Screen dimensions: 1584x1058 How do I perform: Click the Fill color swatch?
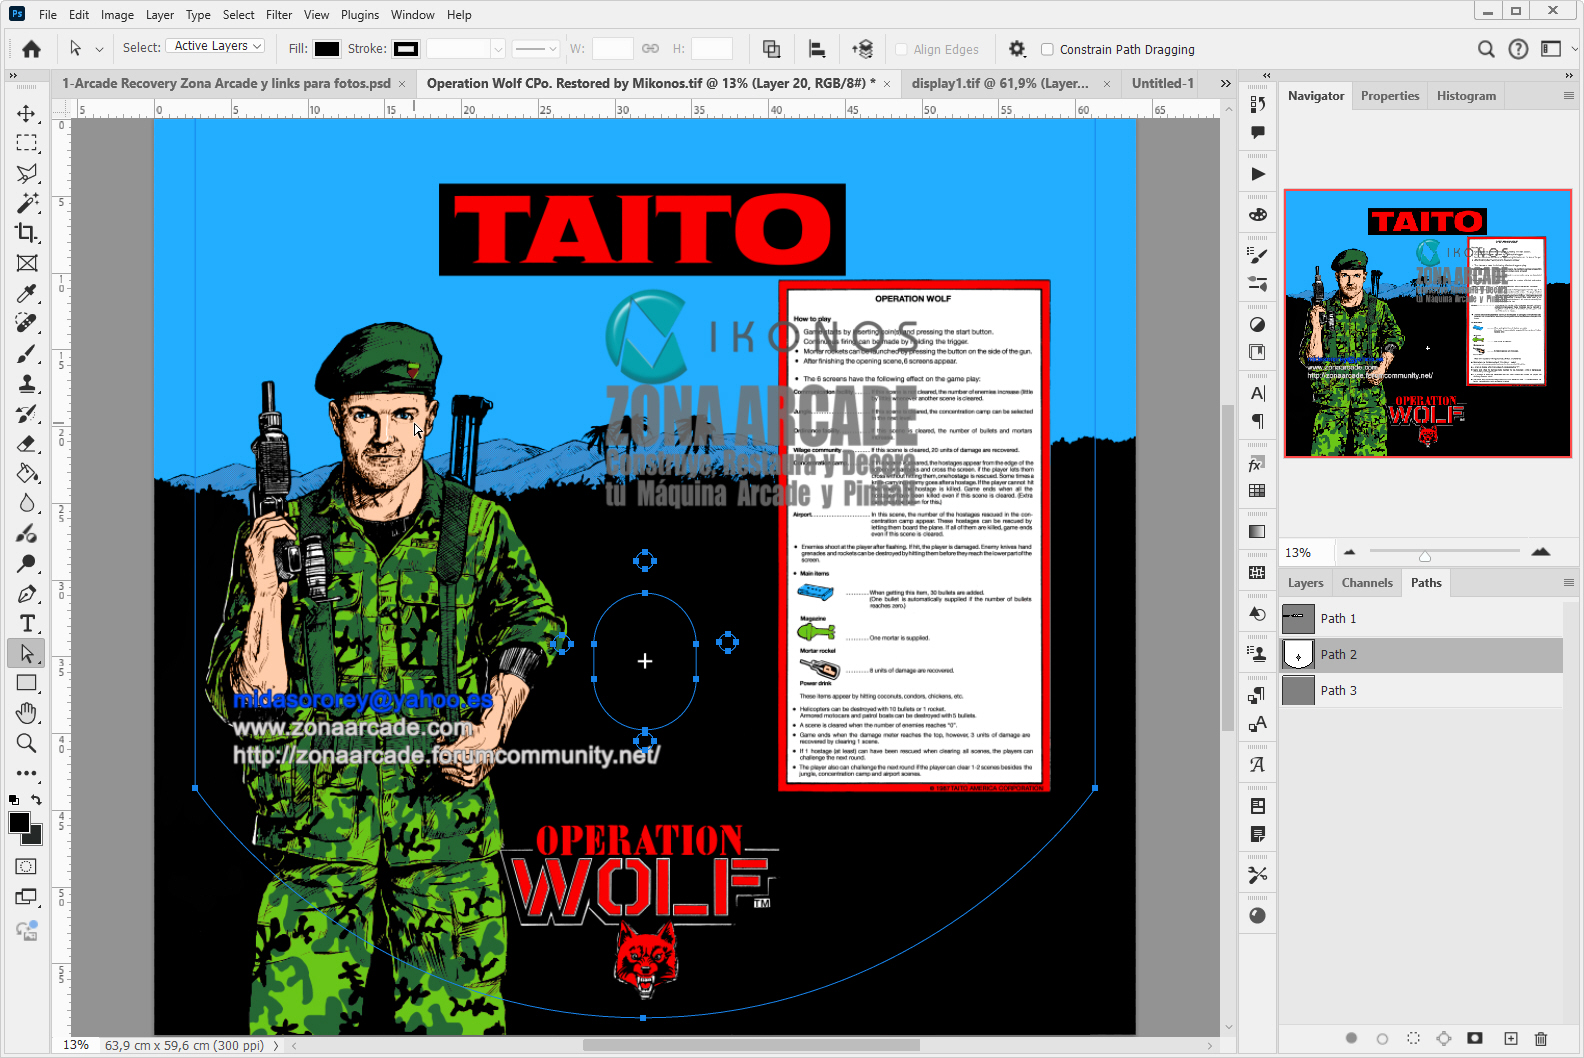click(x=327, y=49)
